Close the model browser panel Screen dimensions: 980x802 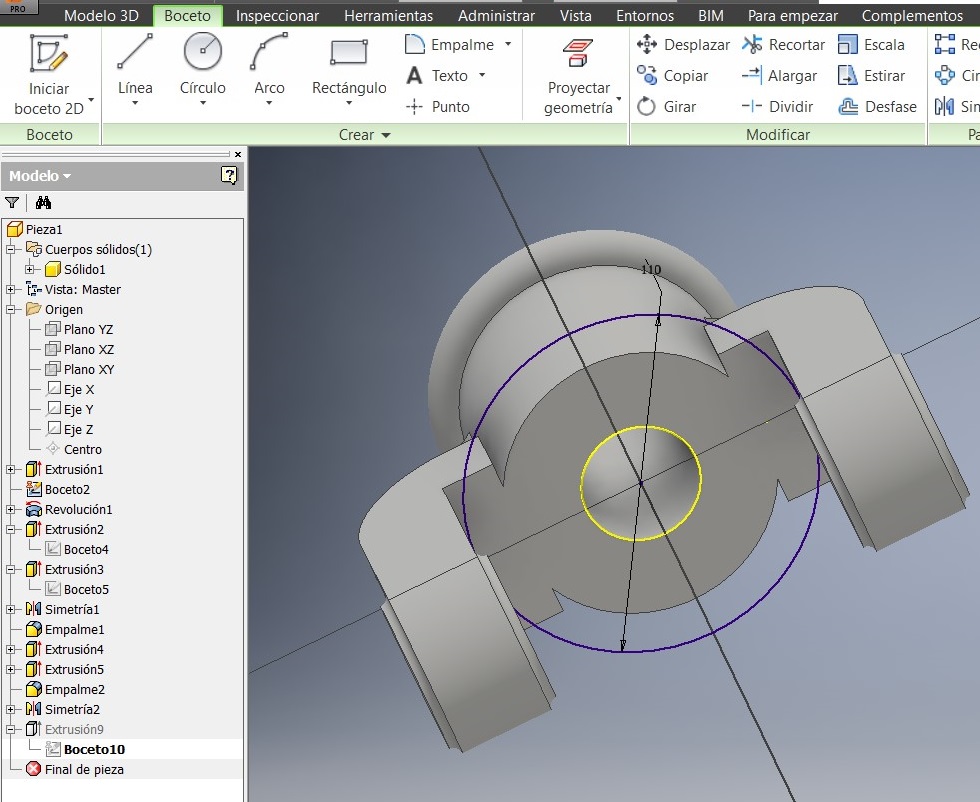pyautogui.click(x=238, y=154)
